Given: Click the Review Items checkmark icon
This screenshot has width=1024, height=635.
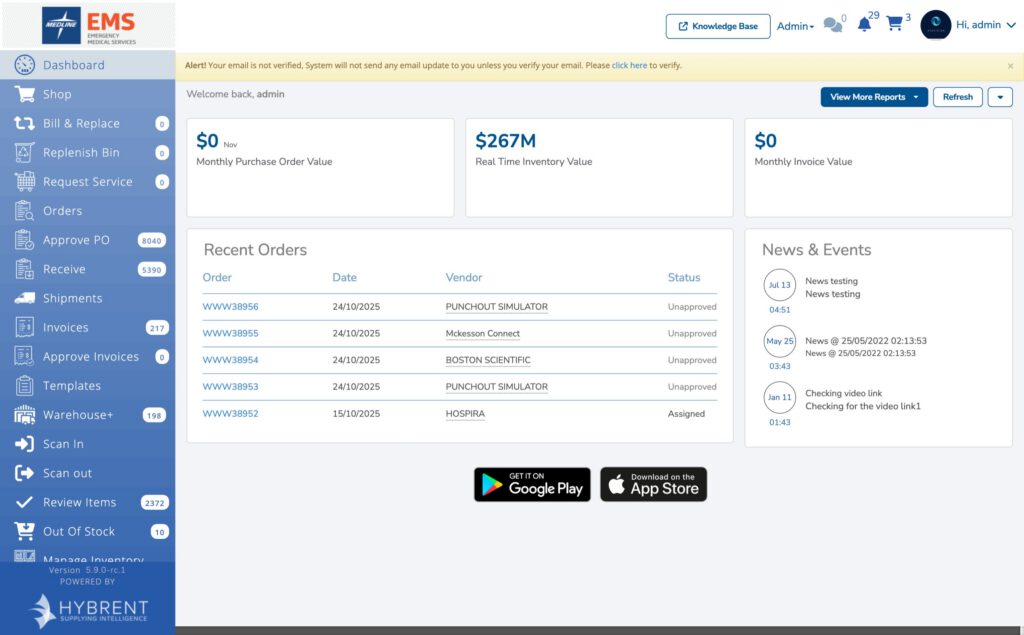Looking at the screenshot, I should 24,502.
